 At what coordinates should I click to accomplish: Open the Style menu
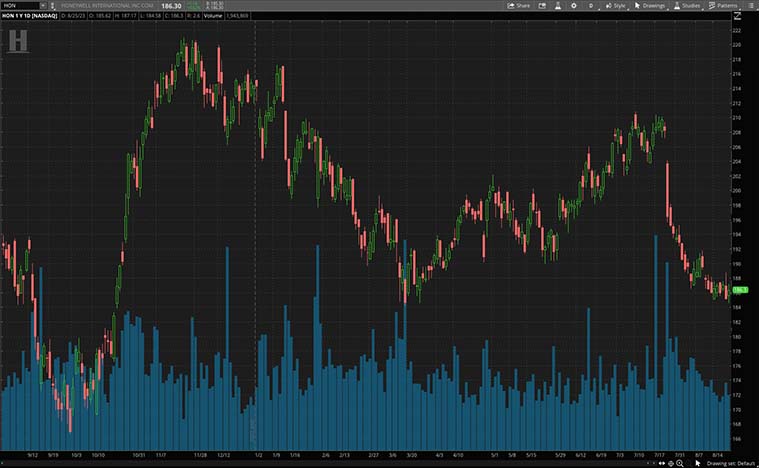click(x=616, y=6)
